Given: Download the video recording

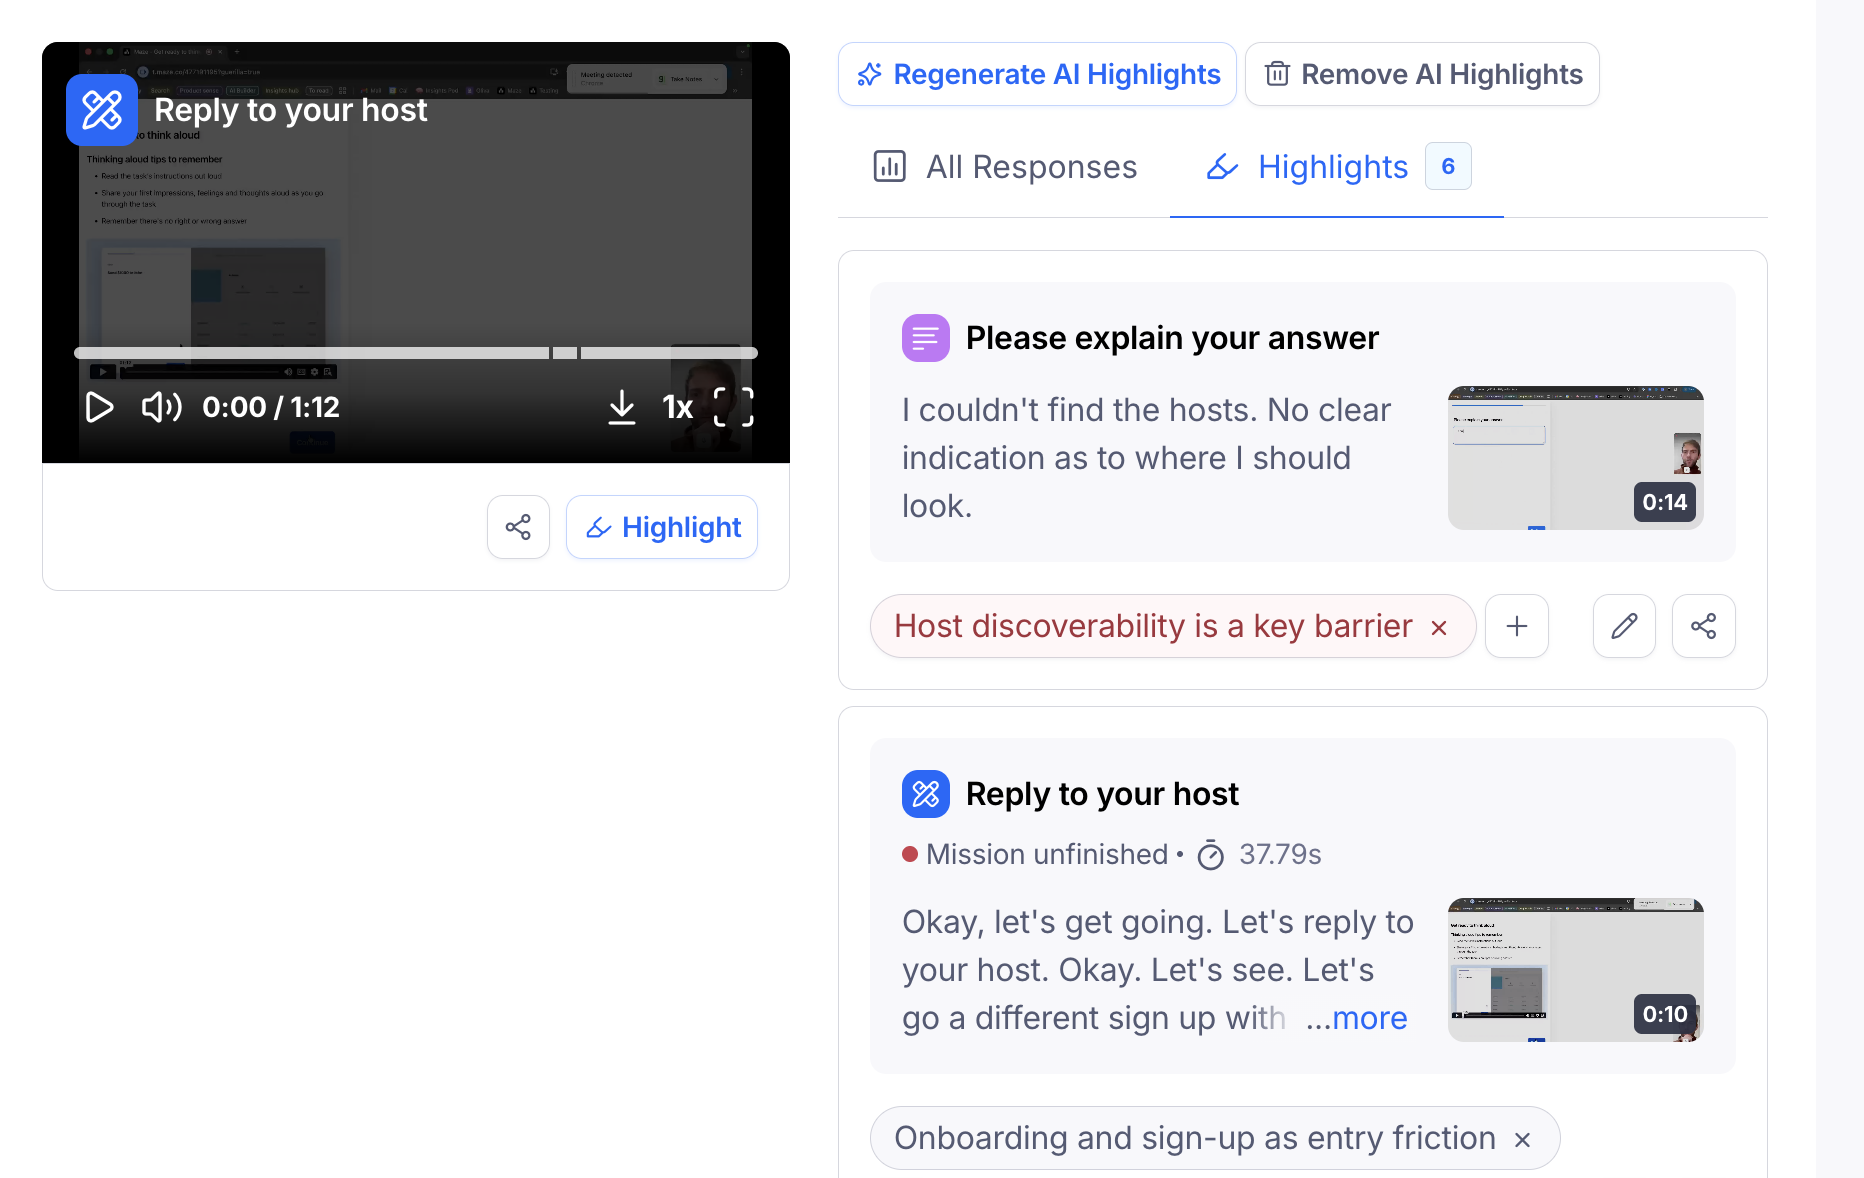Looking at the screenshot, I should (621, 407).
